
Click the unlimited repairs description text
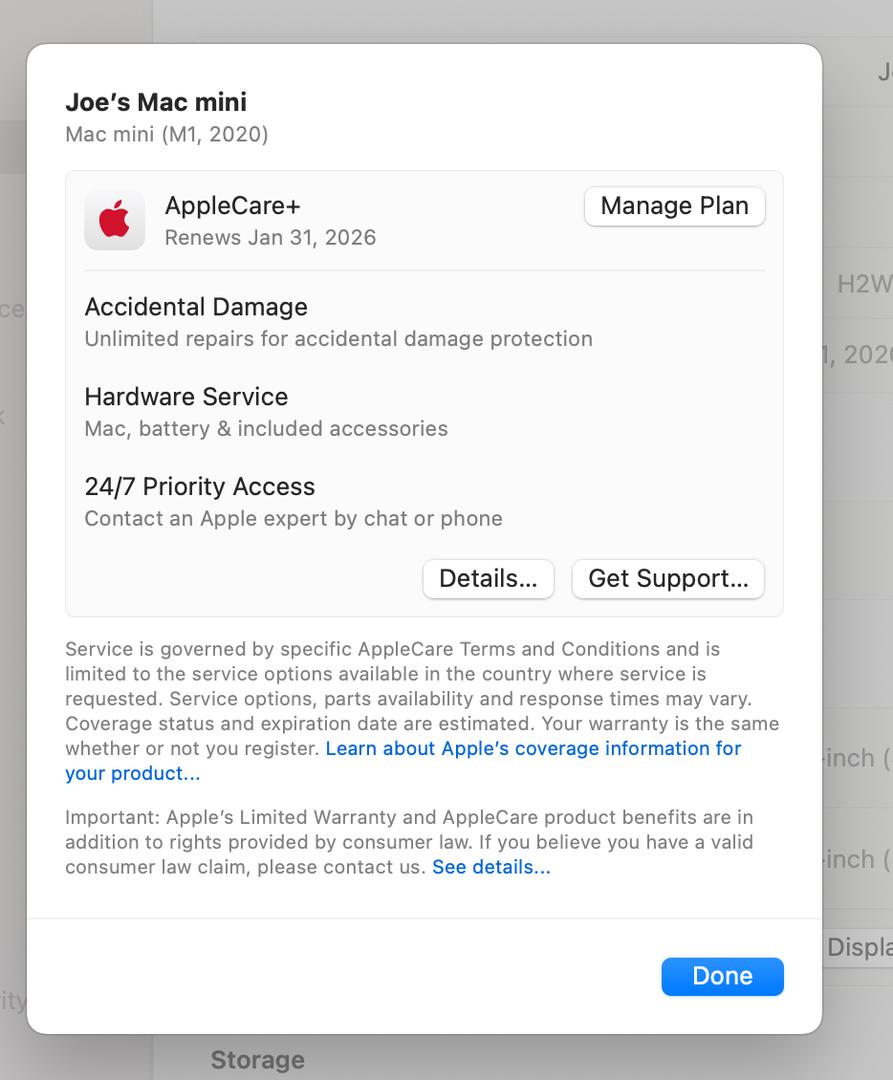[x=339, y=338]
